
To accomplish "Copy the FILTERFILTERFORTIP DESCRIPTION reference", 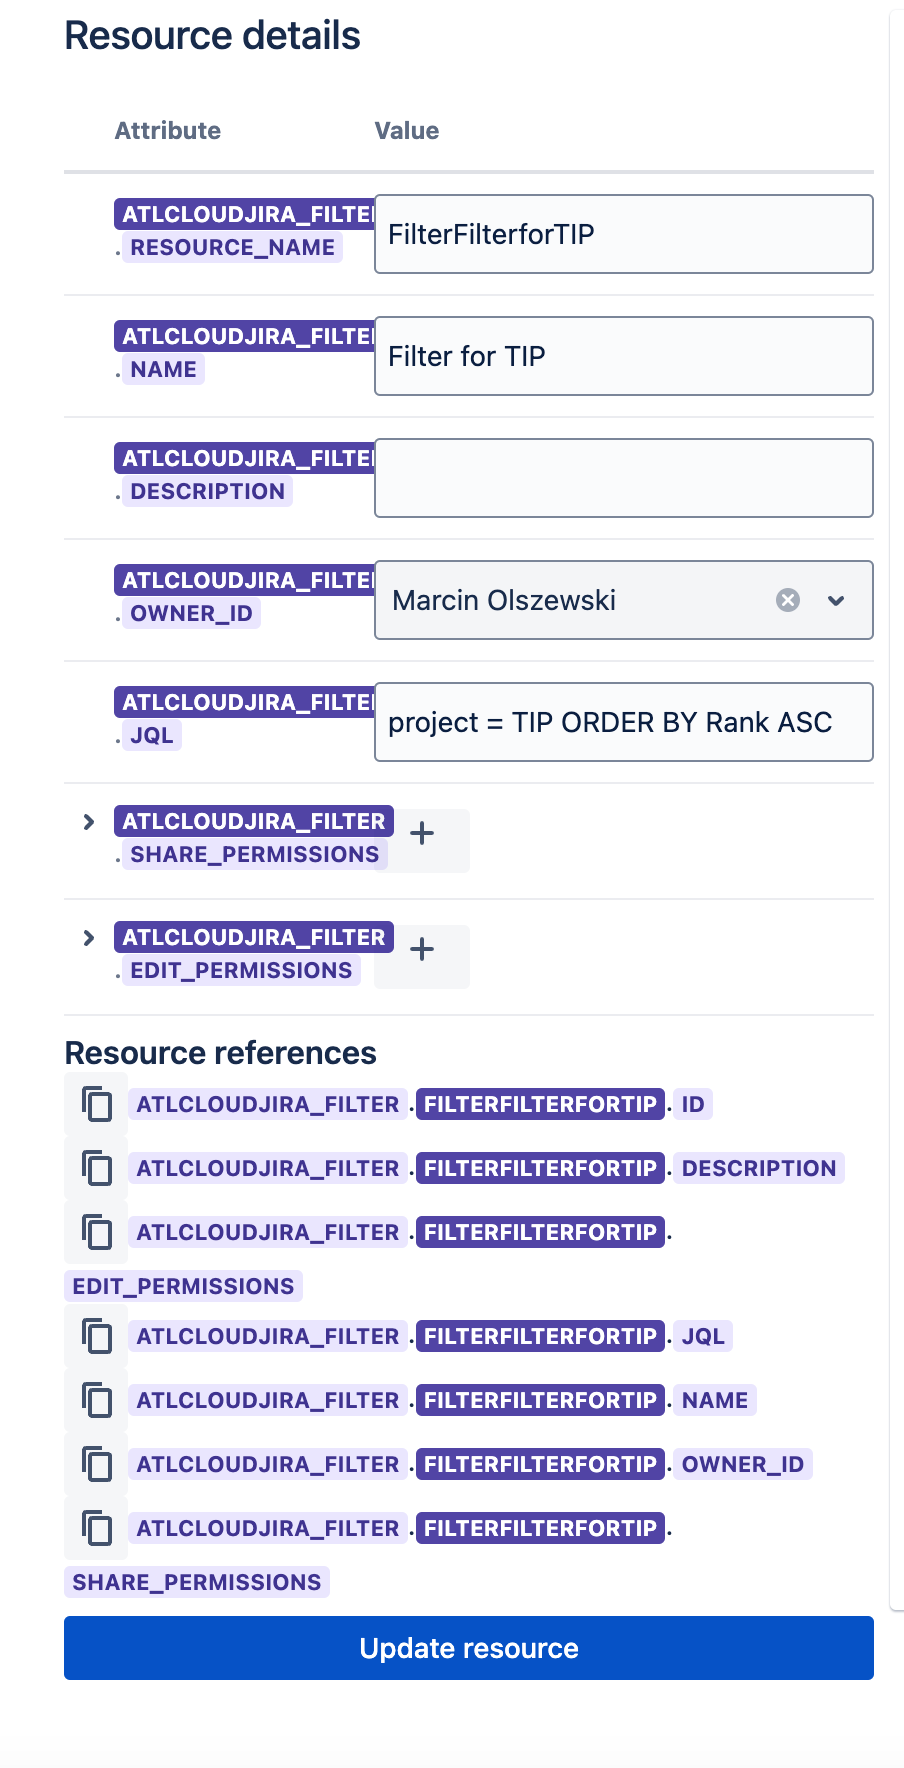I will [97, 1169].
